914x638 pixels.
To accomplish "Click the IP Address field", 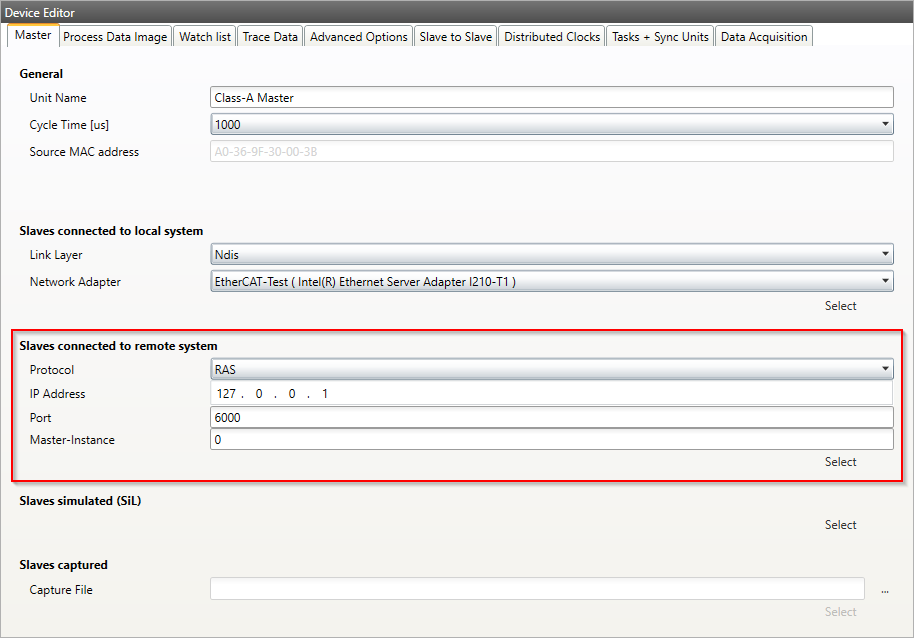I will [x=550, y=394].
